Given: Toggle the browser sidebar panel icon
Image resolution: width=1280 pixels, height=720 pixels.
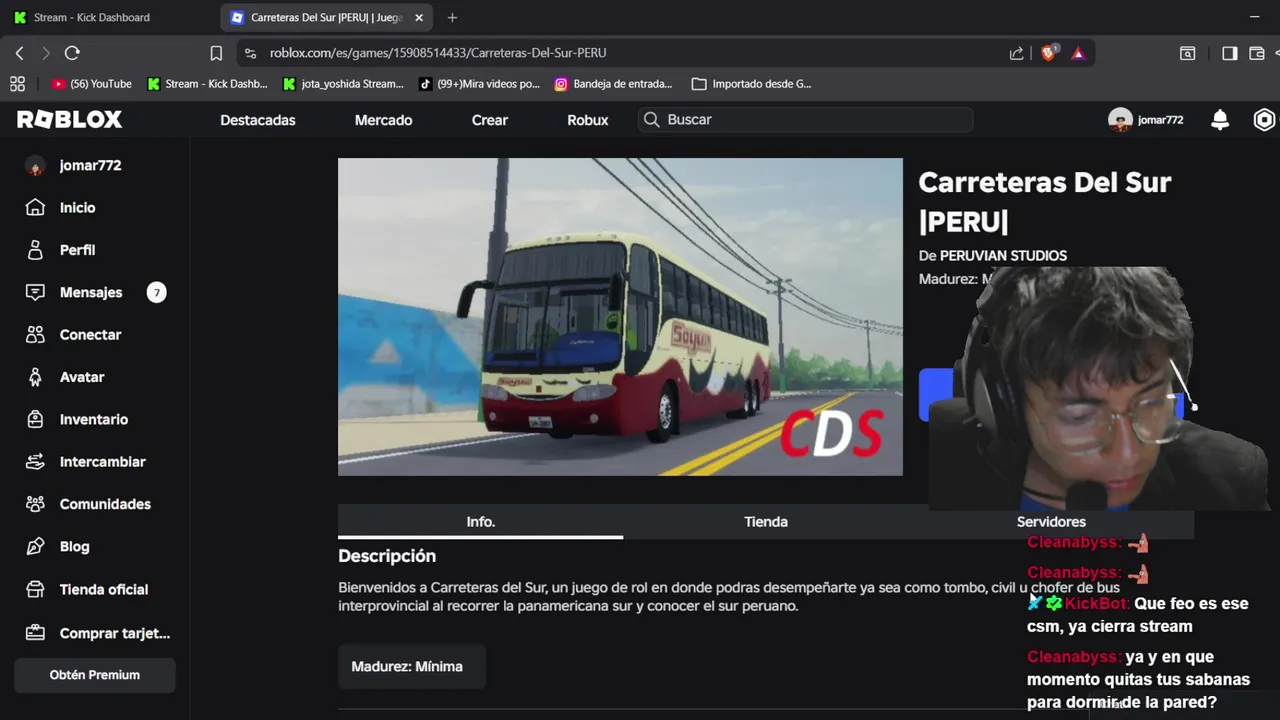Looking at the screenshot, I should (x=1230, y=53).
